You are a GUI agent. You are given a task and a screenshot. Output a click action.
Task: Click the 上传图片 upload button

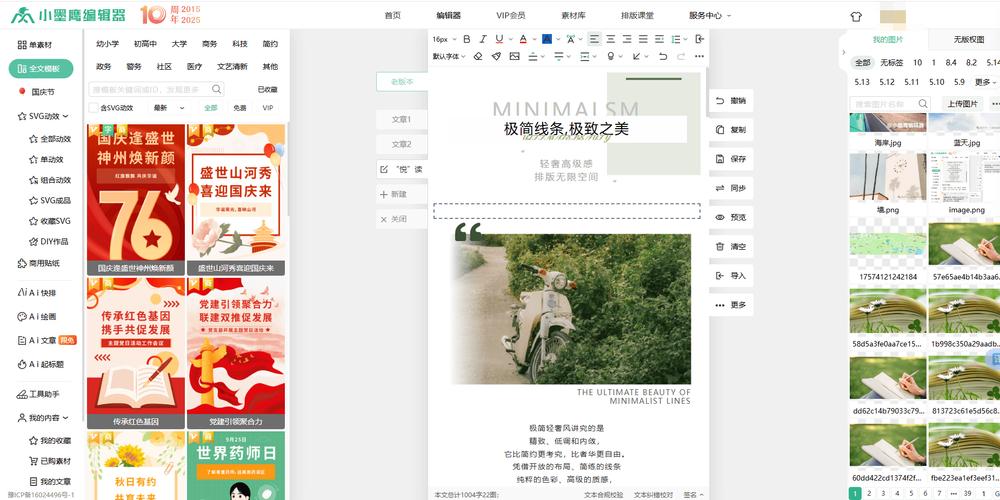pyautogui.click(x=961, y=104)
